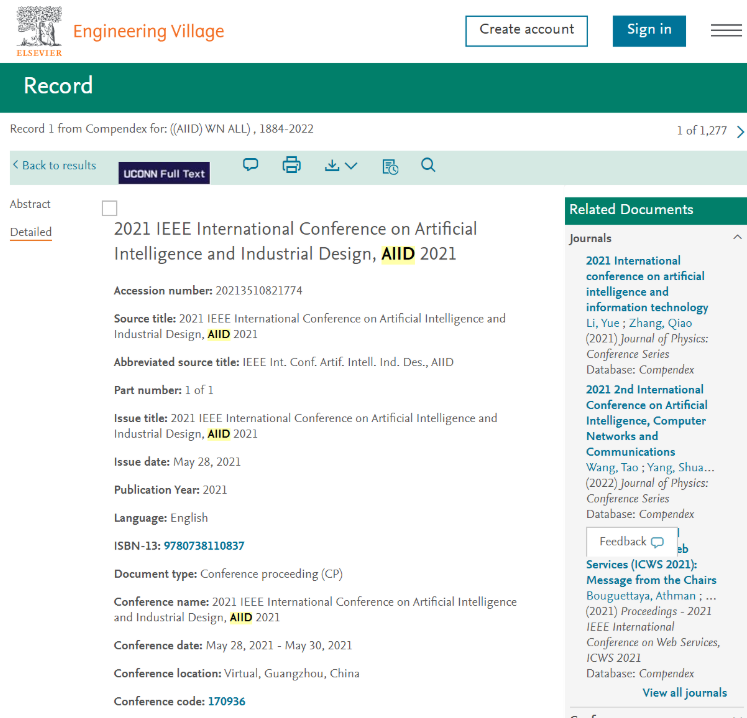This screenshot has width=747, height=718.
Task: Click View all journals
Action: click(685, 693)
